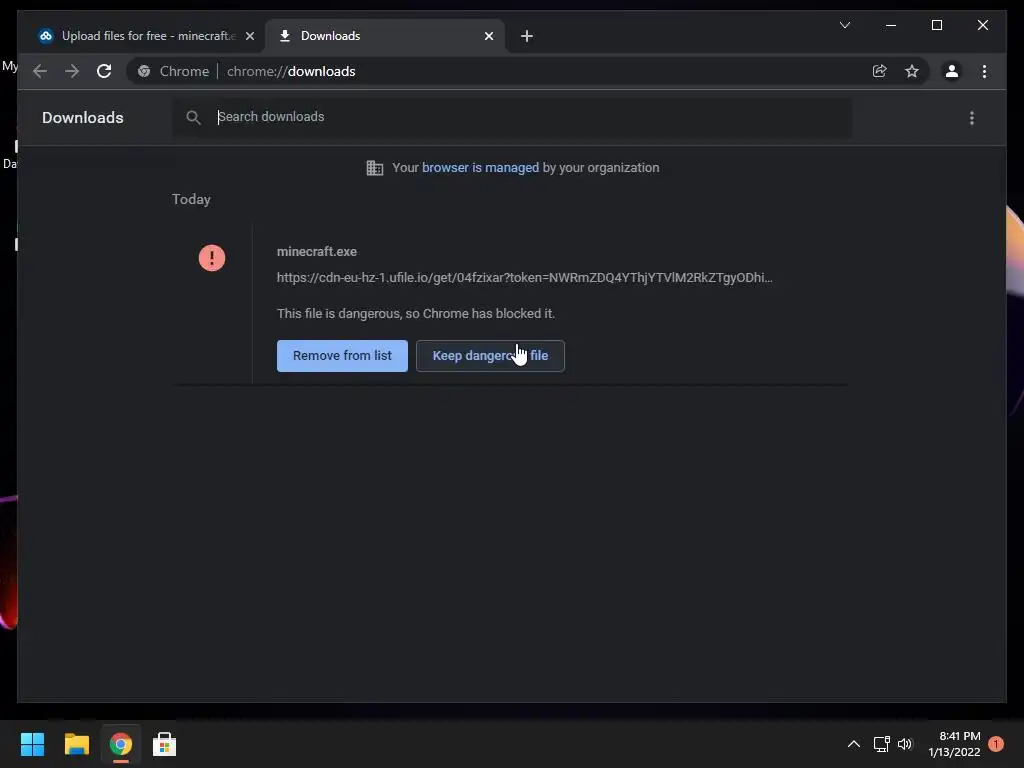This screenshot has height=768, width=1024.
Task: Close the Downloads tab
Action: (489, 36)
